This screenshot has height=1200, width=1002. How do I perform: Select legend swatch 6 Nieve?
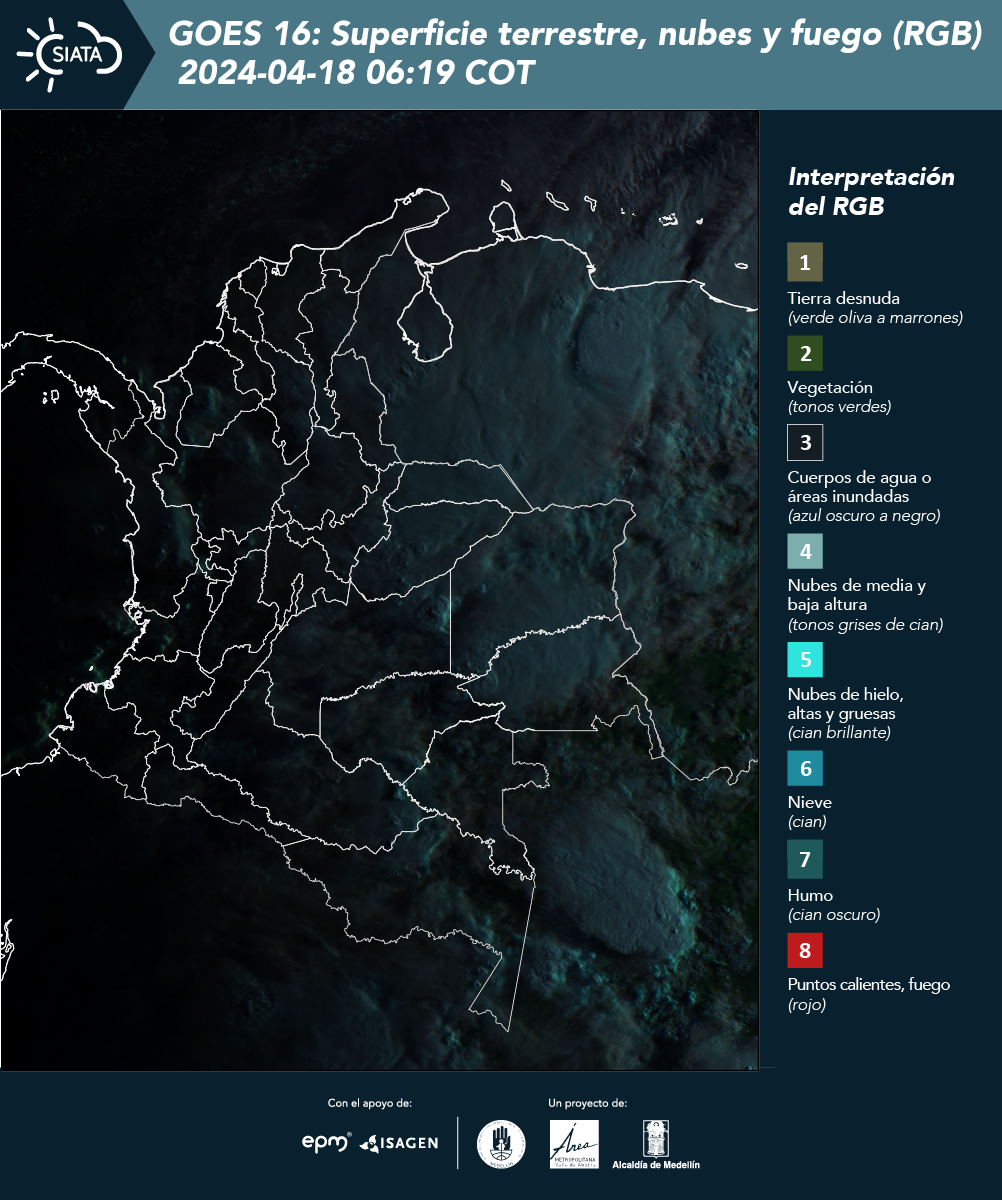pos(805,768)
